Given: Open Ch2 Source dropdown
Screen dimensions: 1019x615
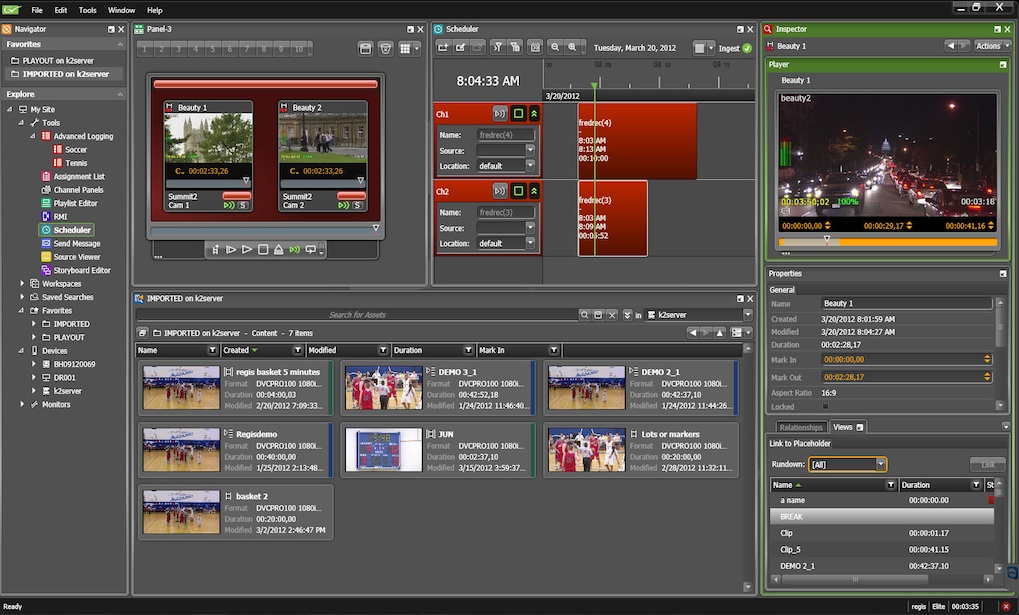Looking at the screenshot, I should (530, 228).
